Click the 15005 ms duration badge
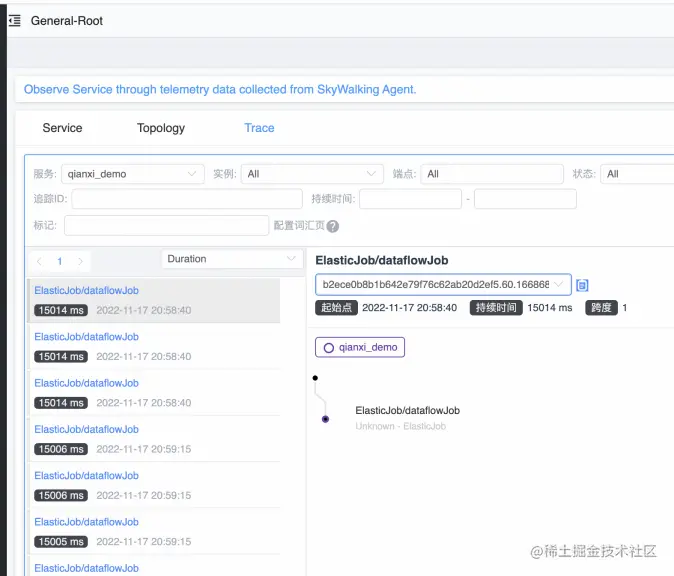674x576 pixels. pyautogui.click(x=61, y=542)
